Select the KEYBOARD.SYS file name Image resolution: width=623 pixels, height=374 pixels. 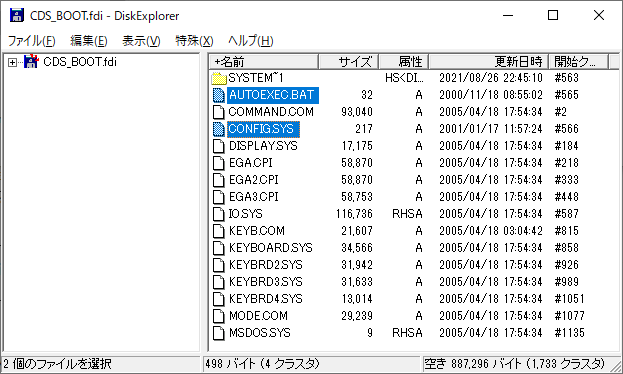(x=271, y=248)
